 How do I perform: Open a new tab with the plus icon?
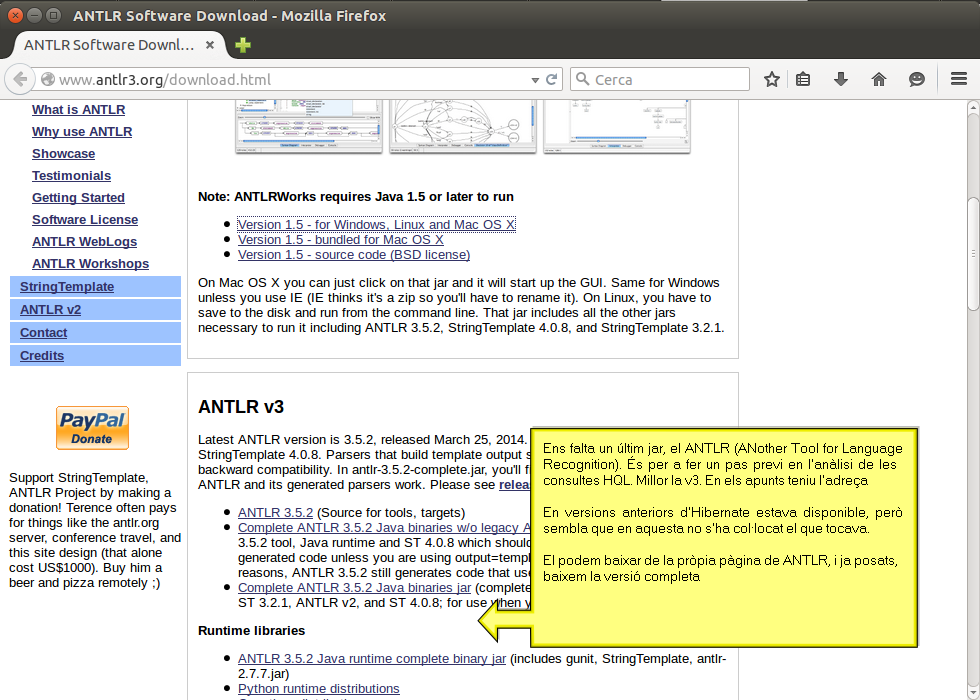[242, 45]
